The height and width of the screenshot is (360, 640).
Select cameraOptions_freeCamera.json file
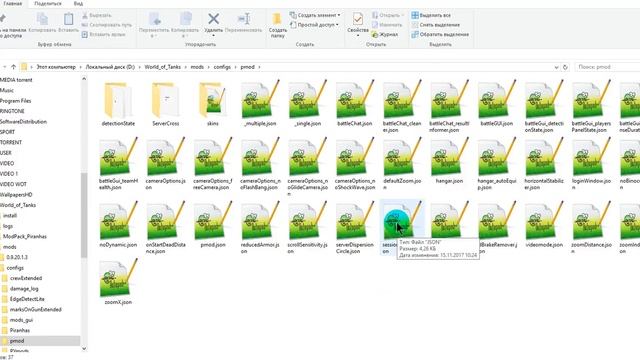(213, 164)
